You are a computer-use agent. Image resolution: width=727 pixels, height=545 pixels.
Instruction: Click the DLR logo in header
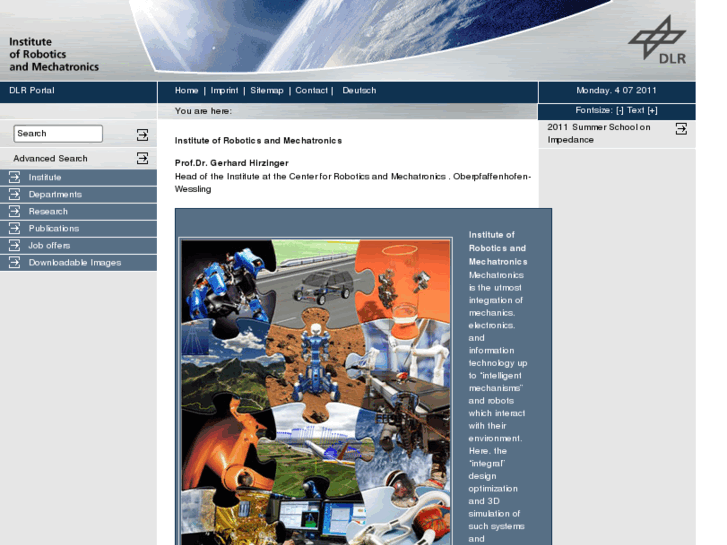[x=657, y=40]
